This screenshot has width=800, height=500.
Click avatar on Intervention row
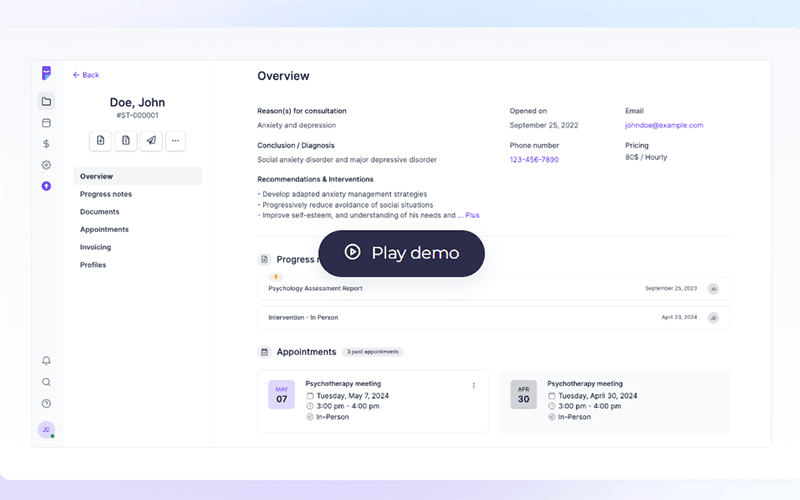(713, 318)
